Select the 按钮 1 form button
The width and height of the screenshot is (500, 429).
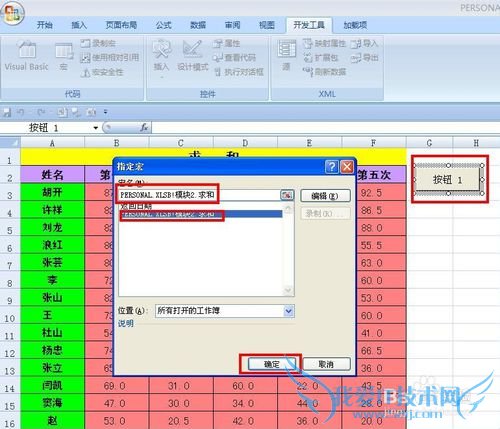tap(448, 179)
